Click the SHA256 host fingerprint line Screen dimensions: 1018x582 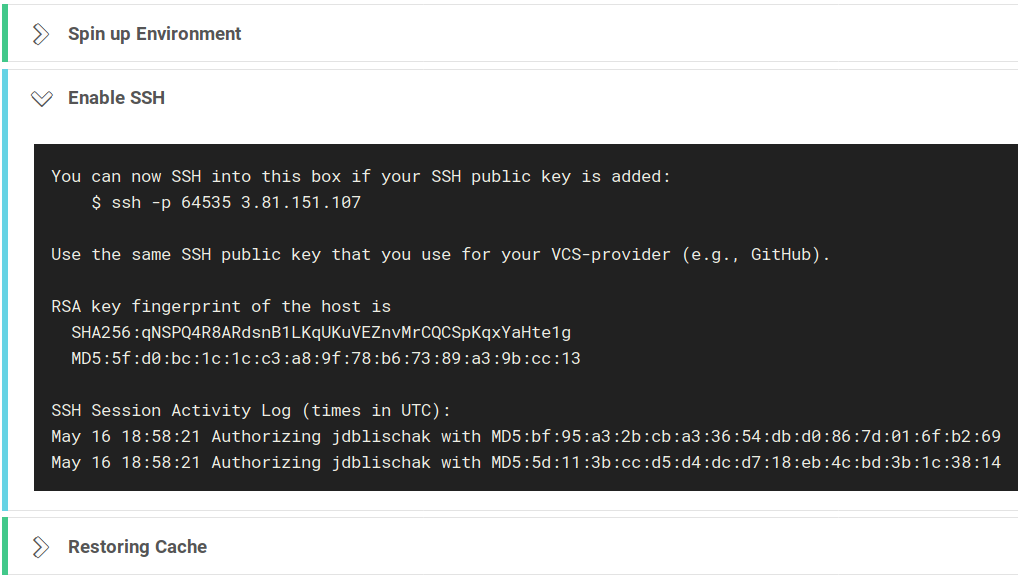tap(321, 333)
